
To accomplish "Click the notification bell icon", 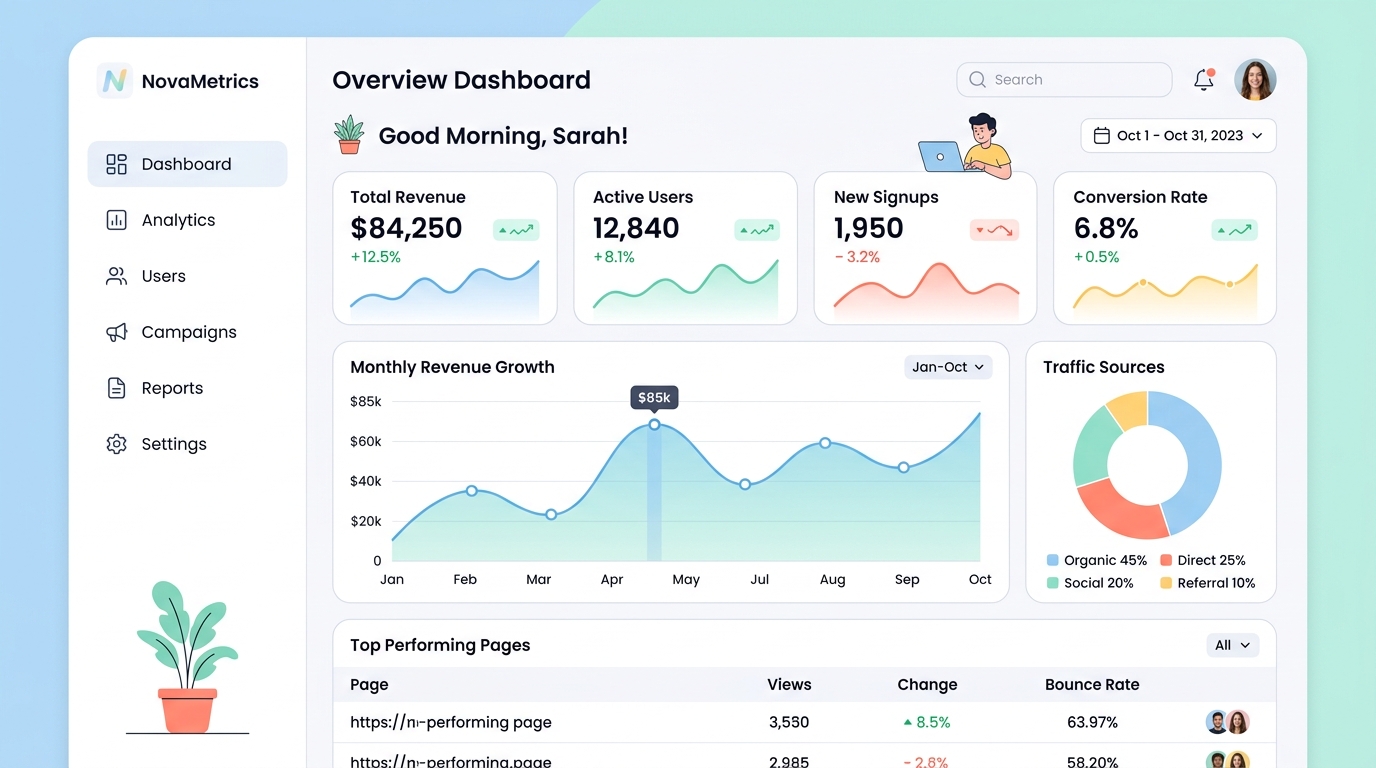I will click(1204, 80).
